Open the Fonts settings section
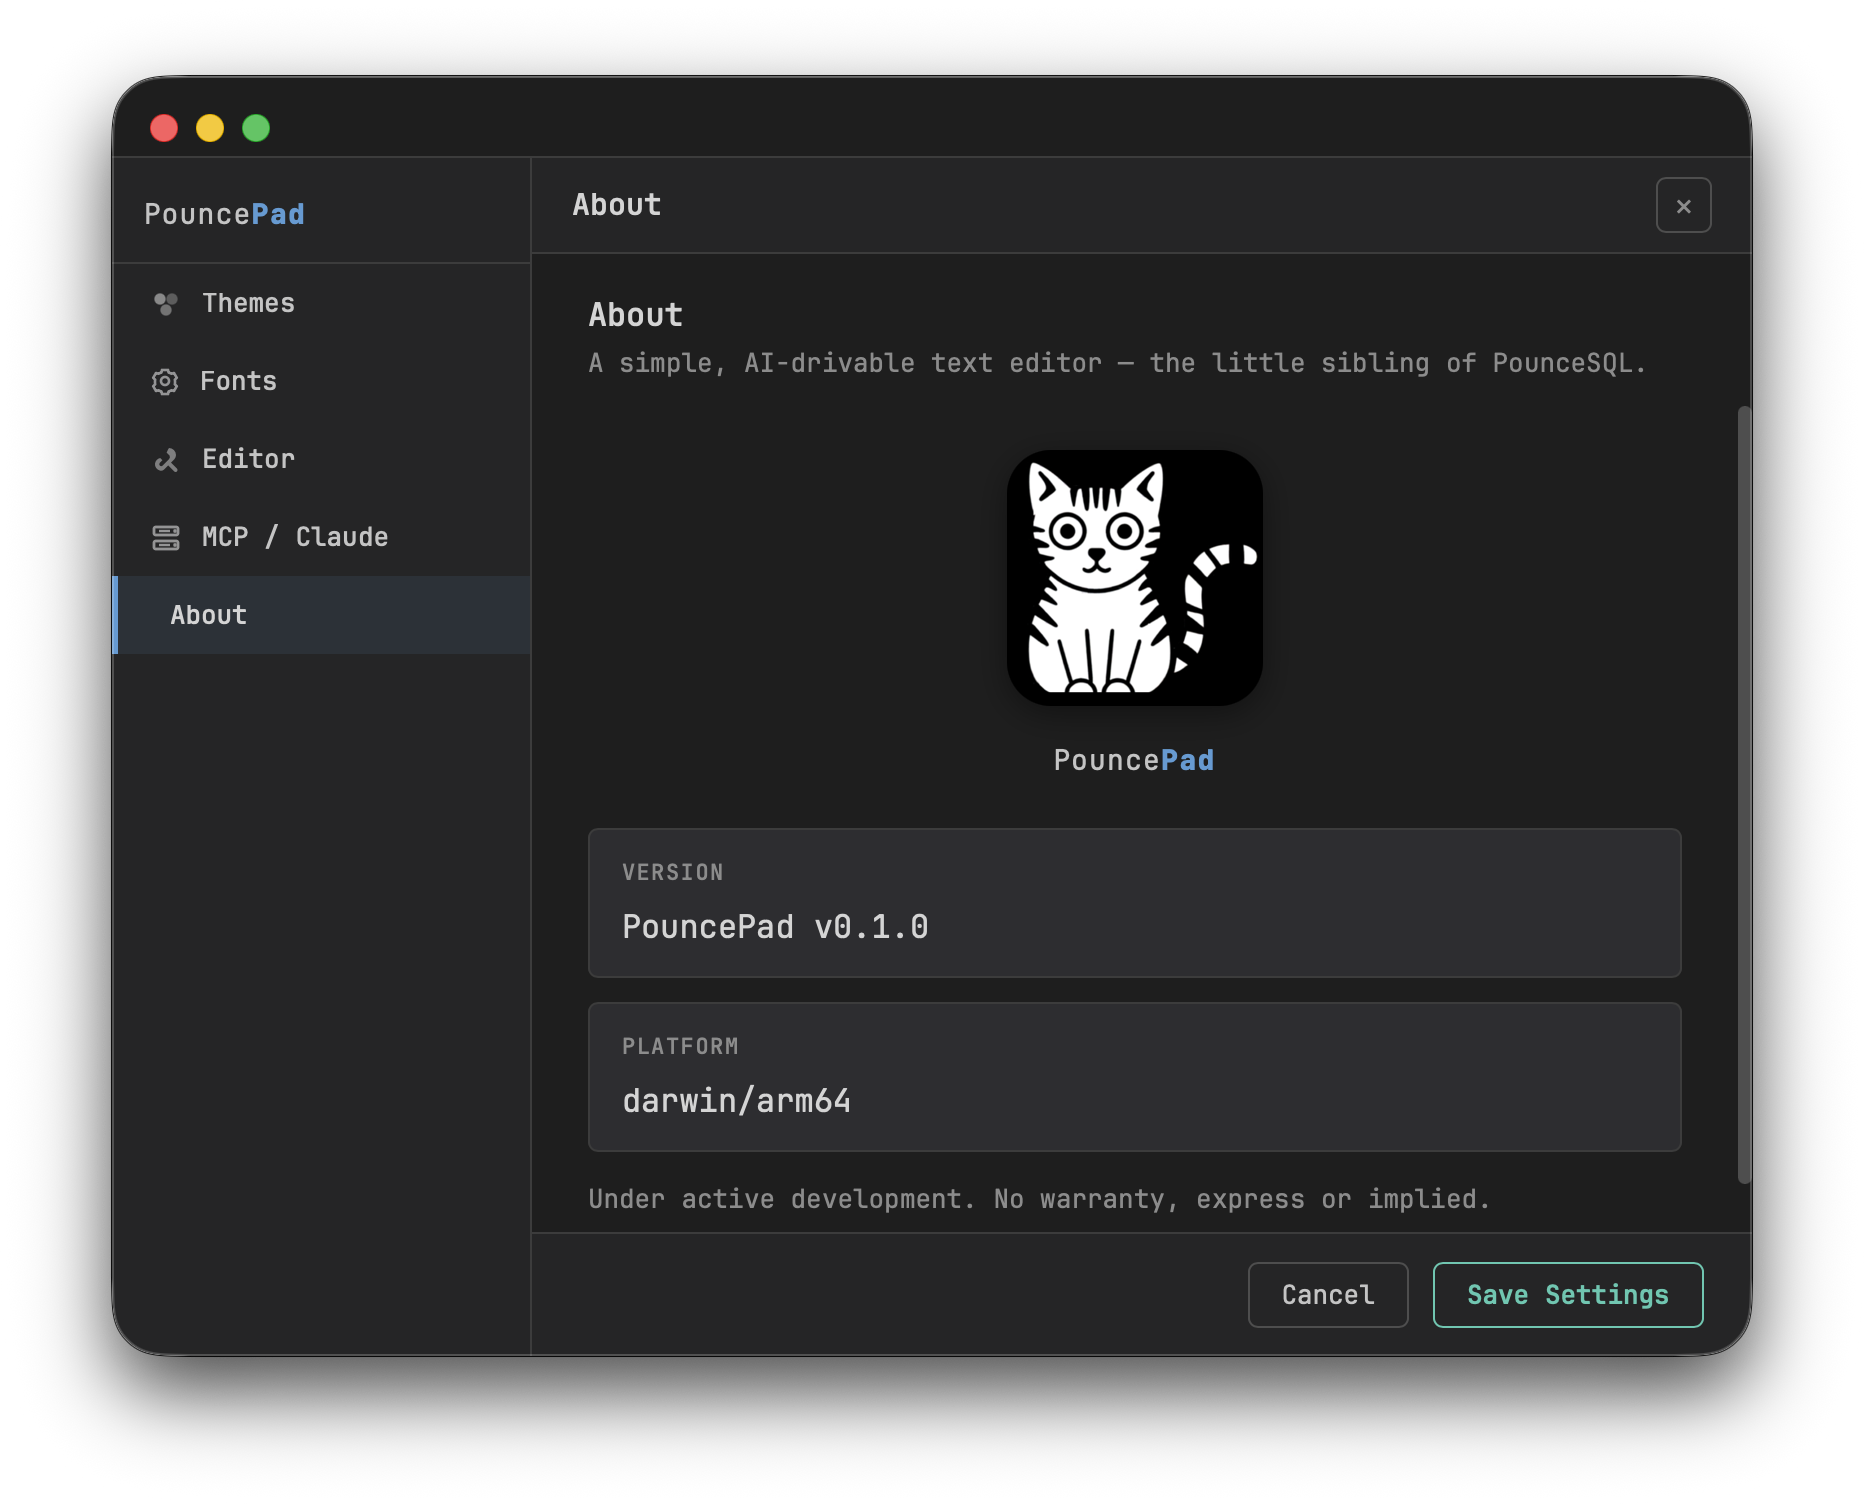Viewport: 1864px width, 1504px height. [x=322, y=381]
